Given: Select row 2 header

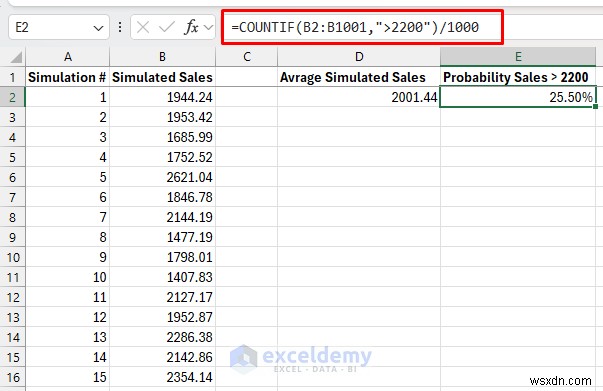Looking at the screenshot, I should point(12,97).
